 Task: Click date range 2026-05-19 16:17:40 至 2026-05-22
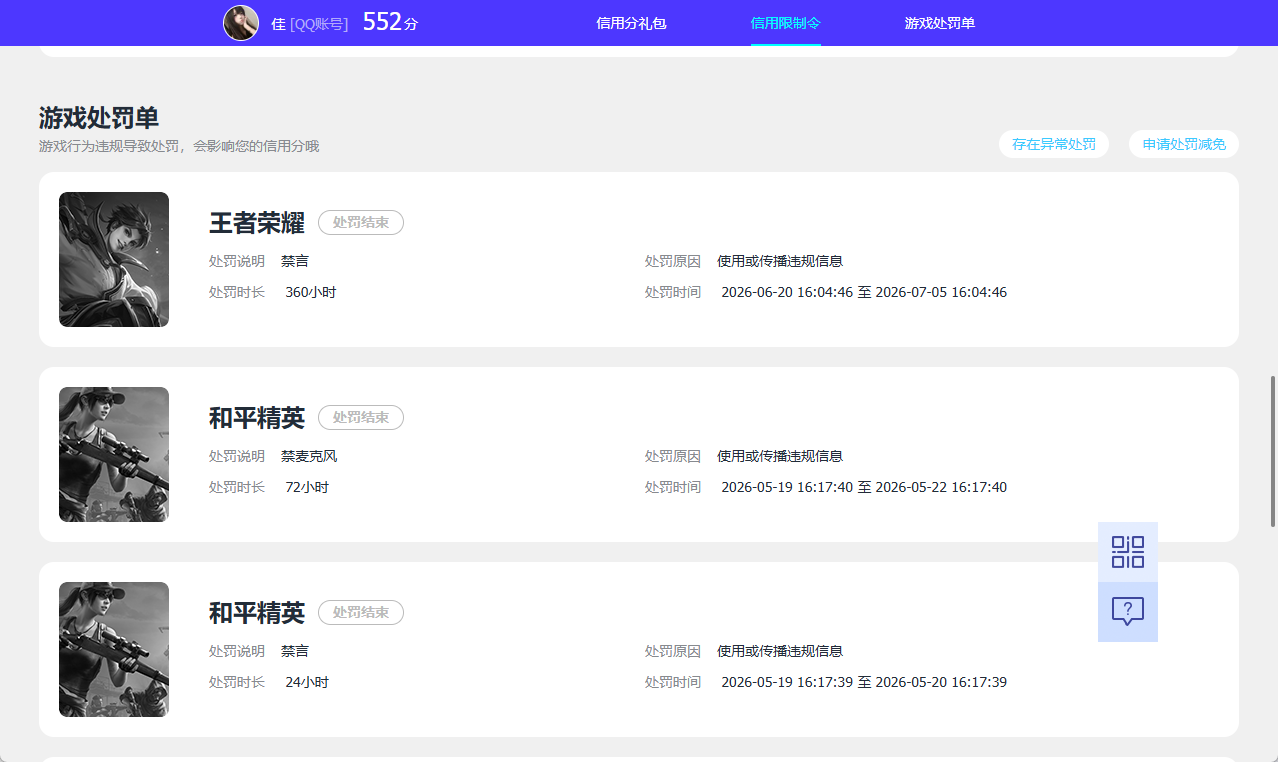(x=864, y=487)
